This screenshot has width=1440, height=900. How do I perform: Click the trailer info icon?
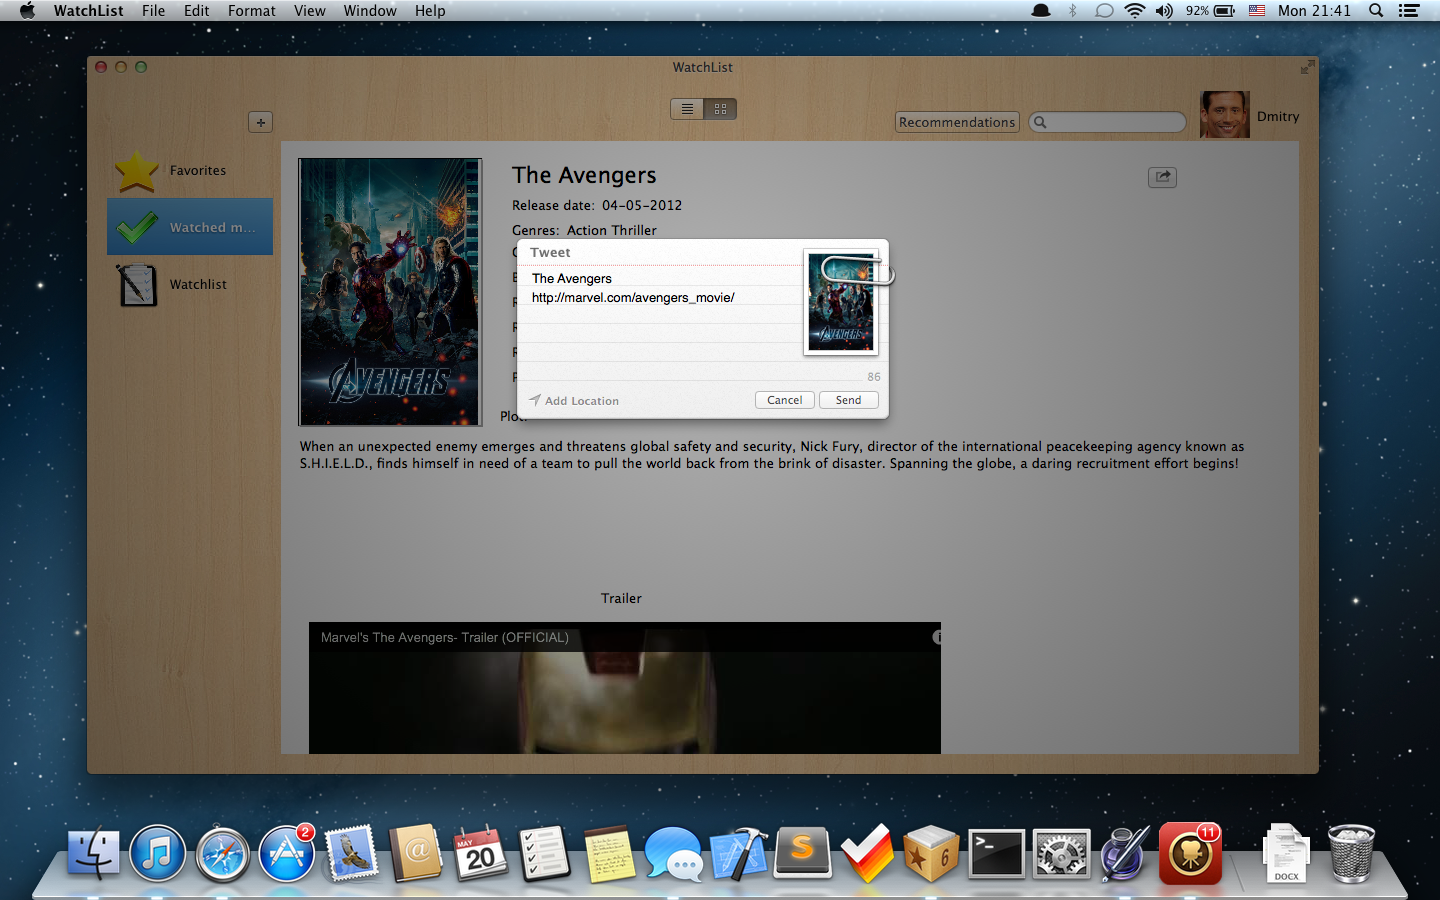click(x=937, y=637)
